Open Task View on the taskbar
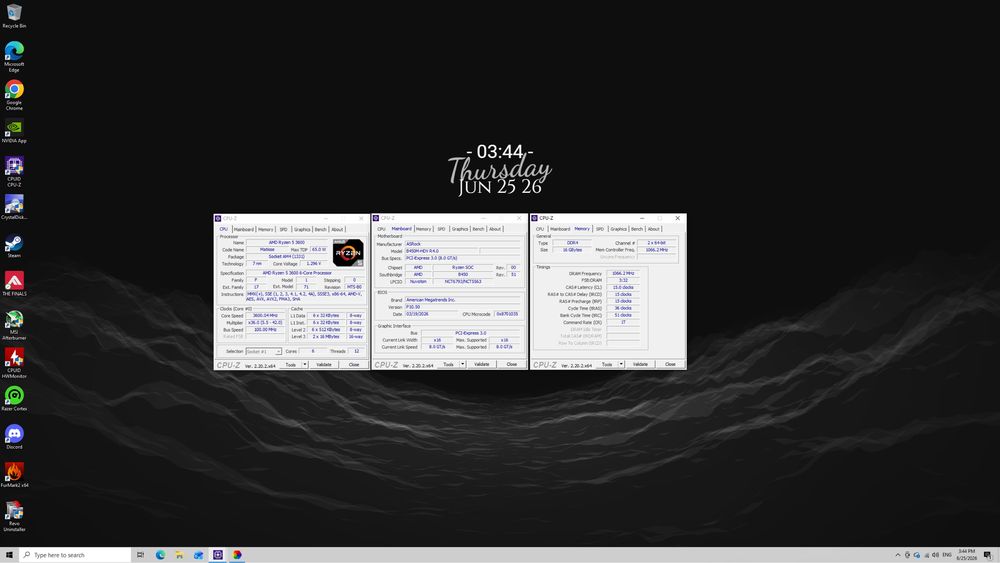Image resolution: width=1000 pixels, height=563 pixels. pyautogui.click(x=140, y=555)
